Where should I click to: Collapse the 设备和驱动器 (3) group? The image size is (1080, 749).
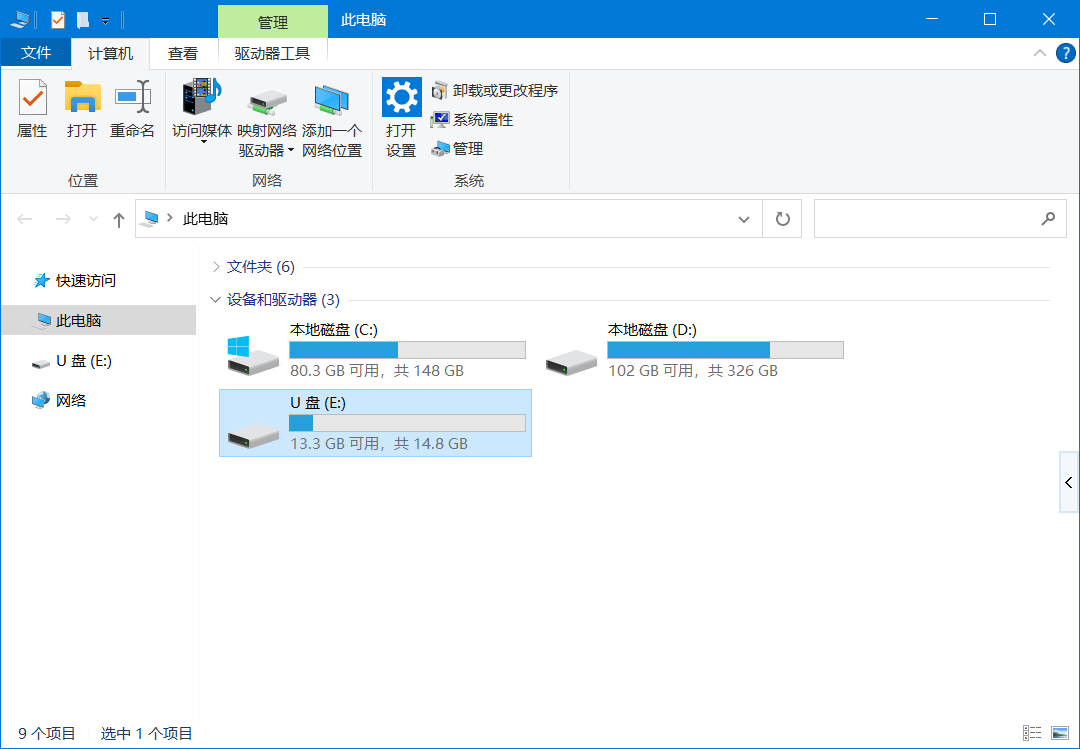tap(216, 300)
